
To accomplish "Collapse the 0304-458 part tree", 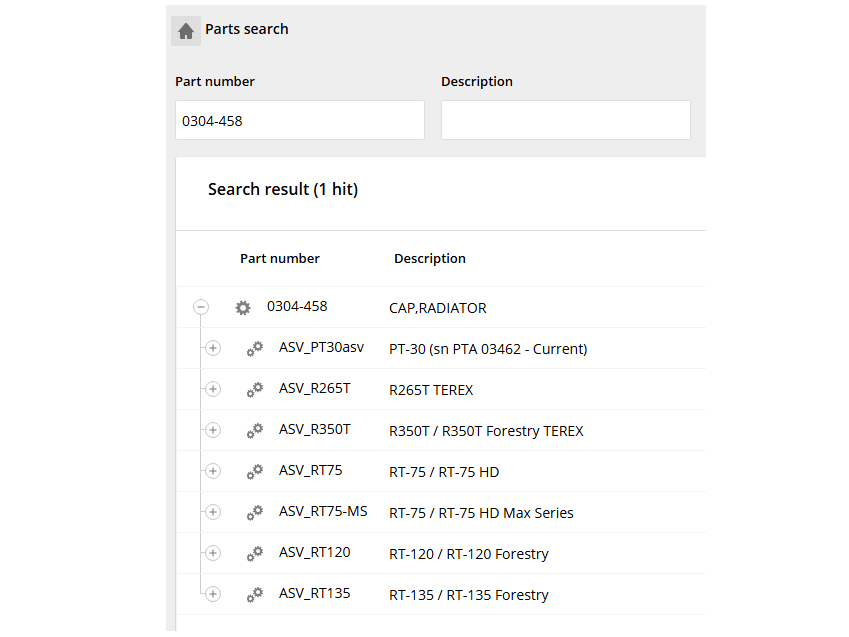I will 201,308.
